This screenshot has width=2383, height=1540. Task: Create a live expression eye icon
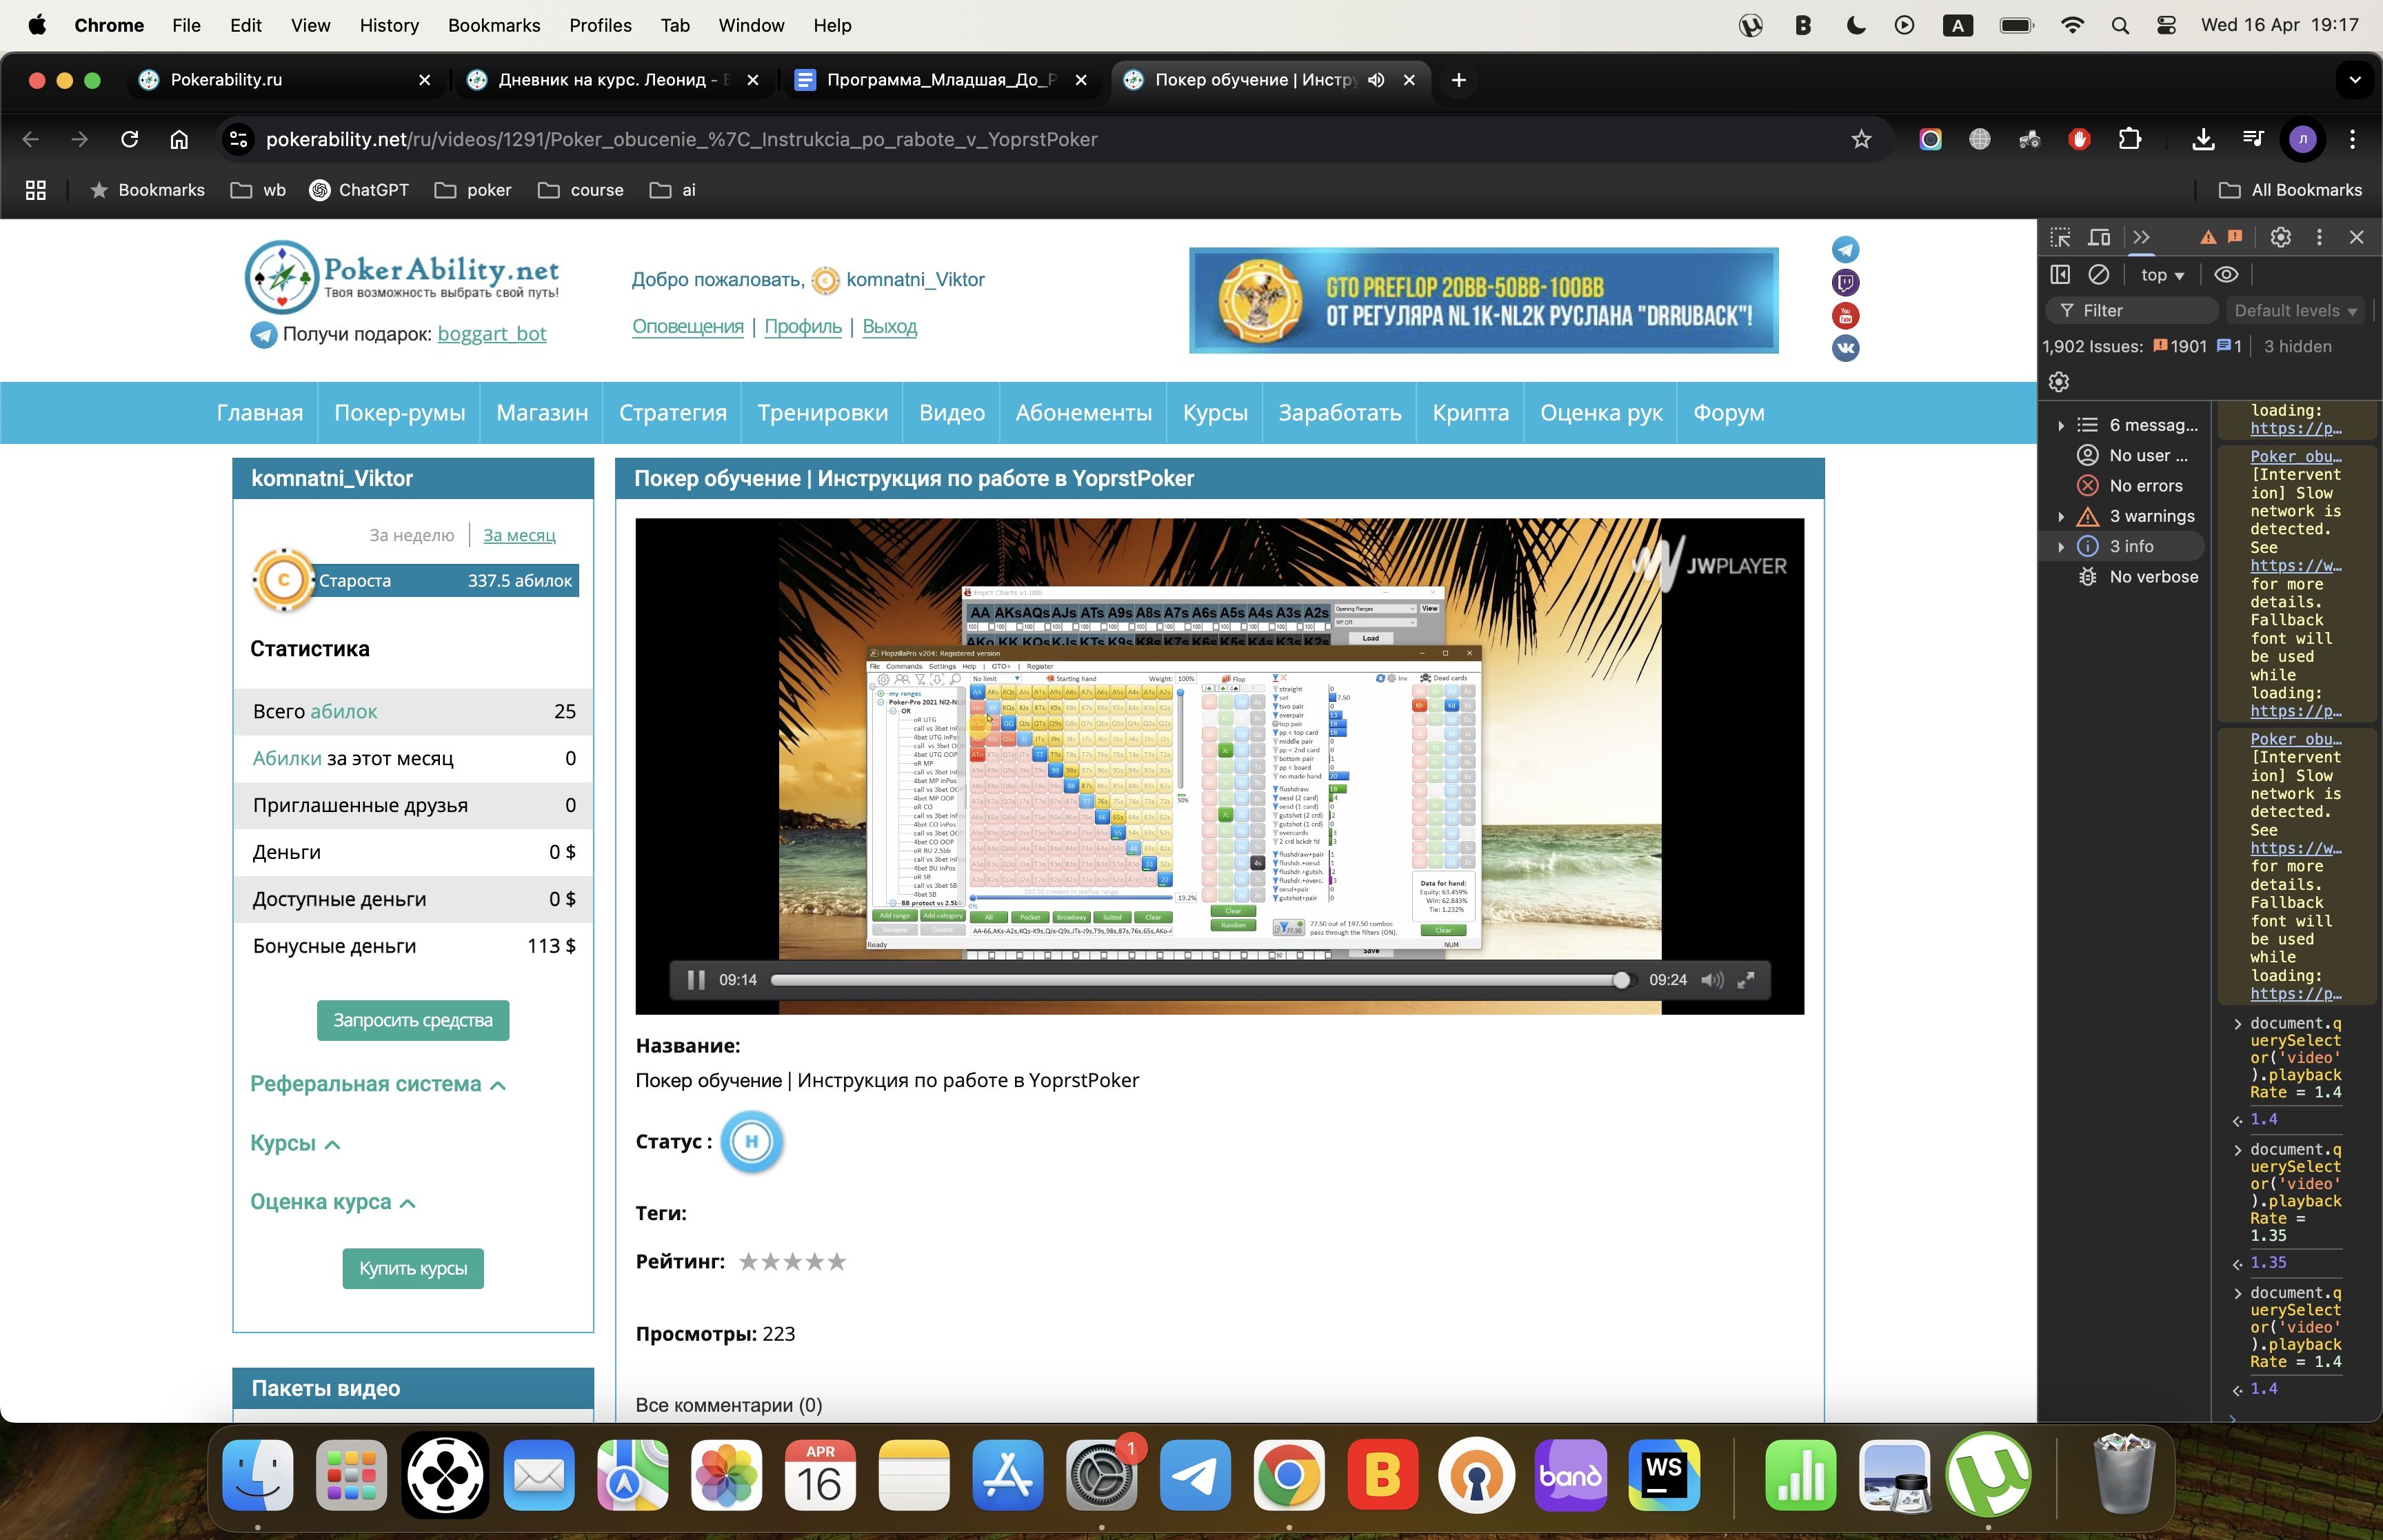point(2226,274)
